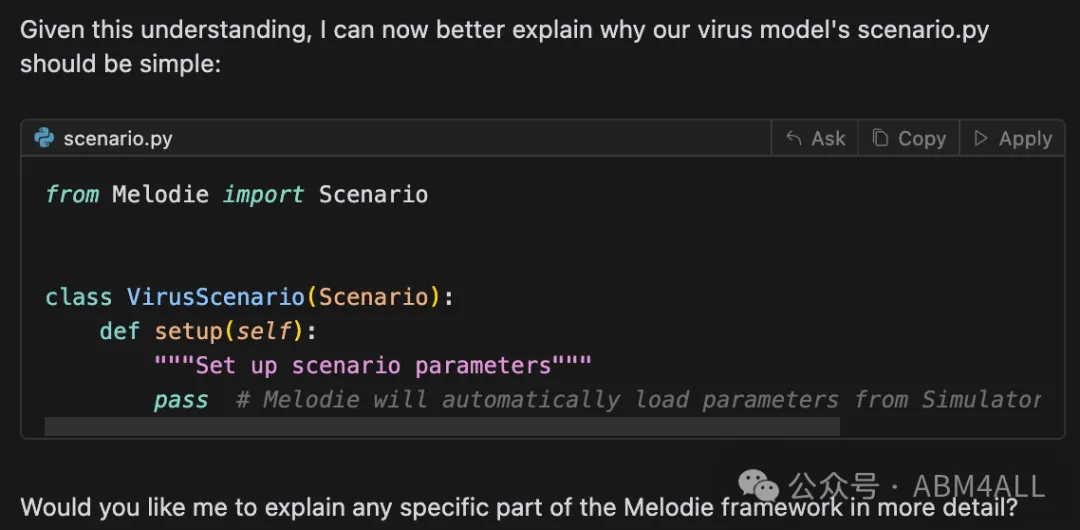Viewport: 1080px width, 530px height.
Task: Click the Copy clipboard icon
Action: click(880, 138)
